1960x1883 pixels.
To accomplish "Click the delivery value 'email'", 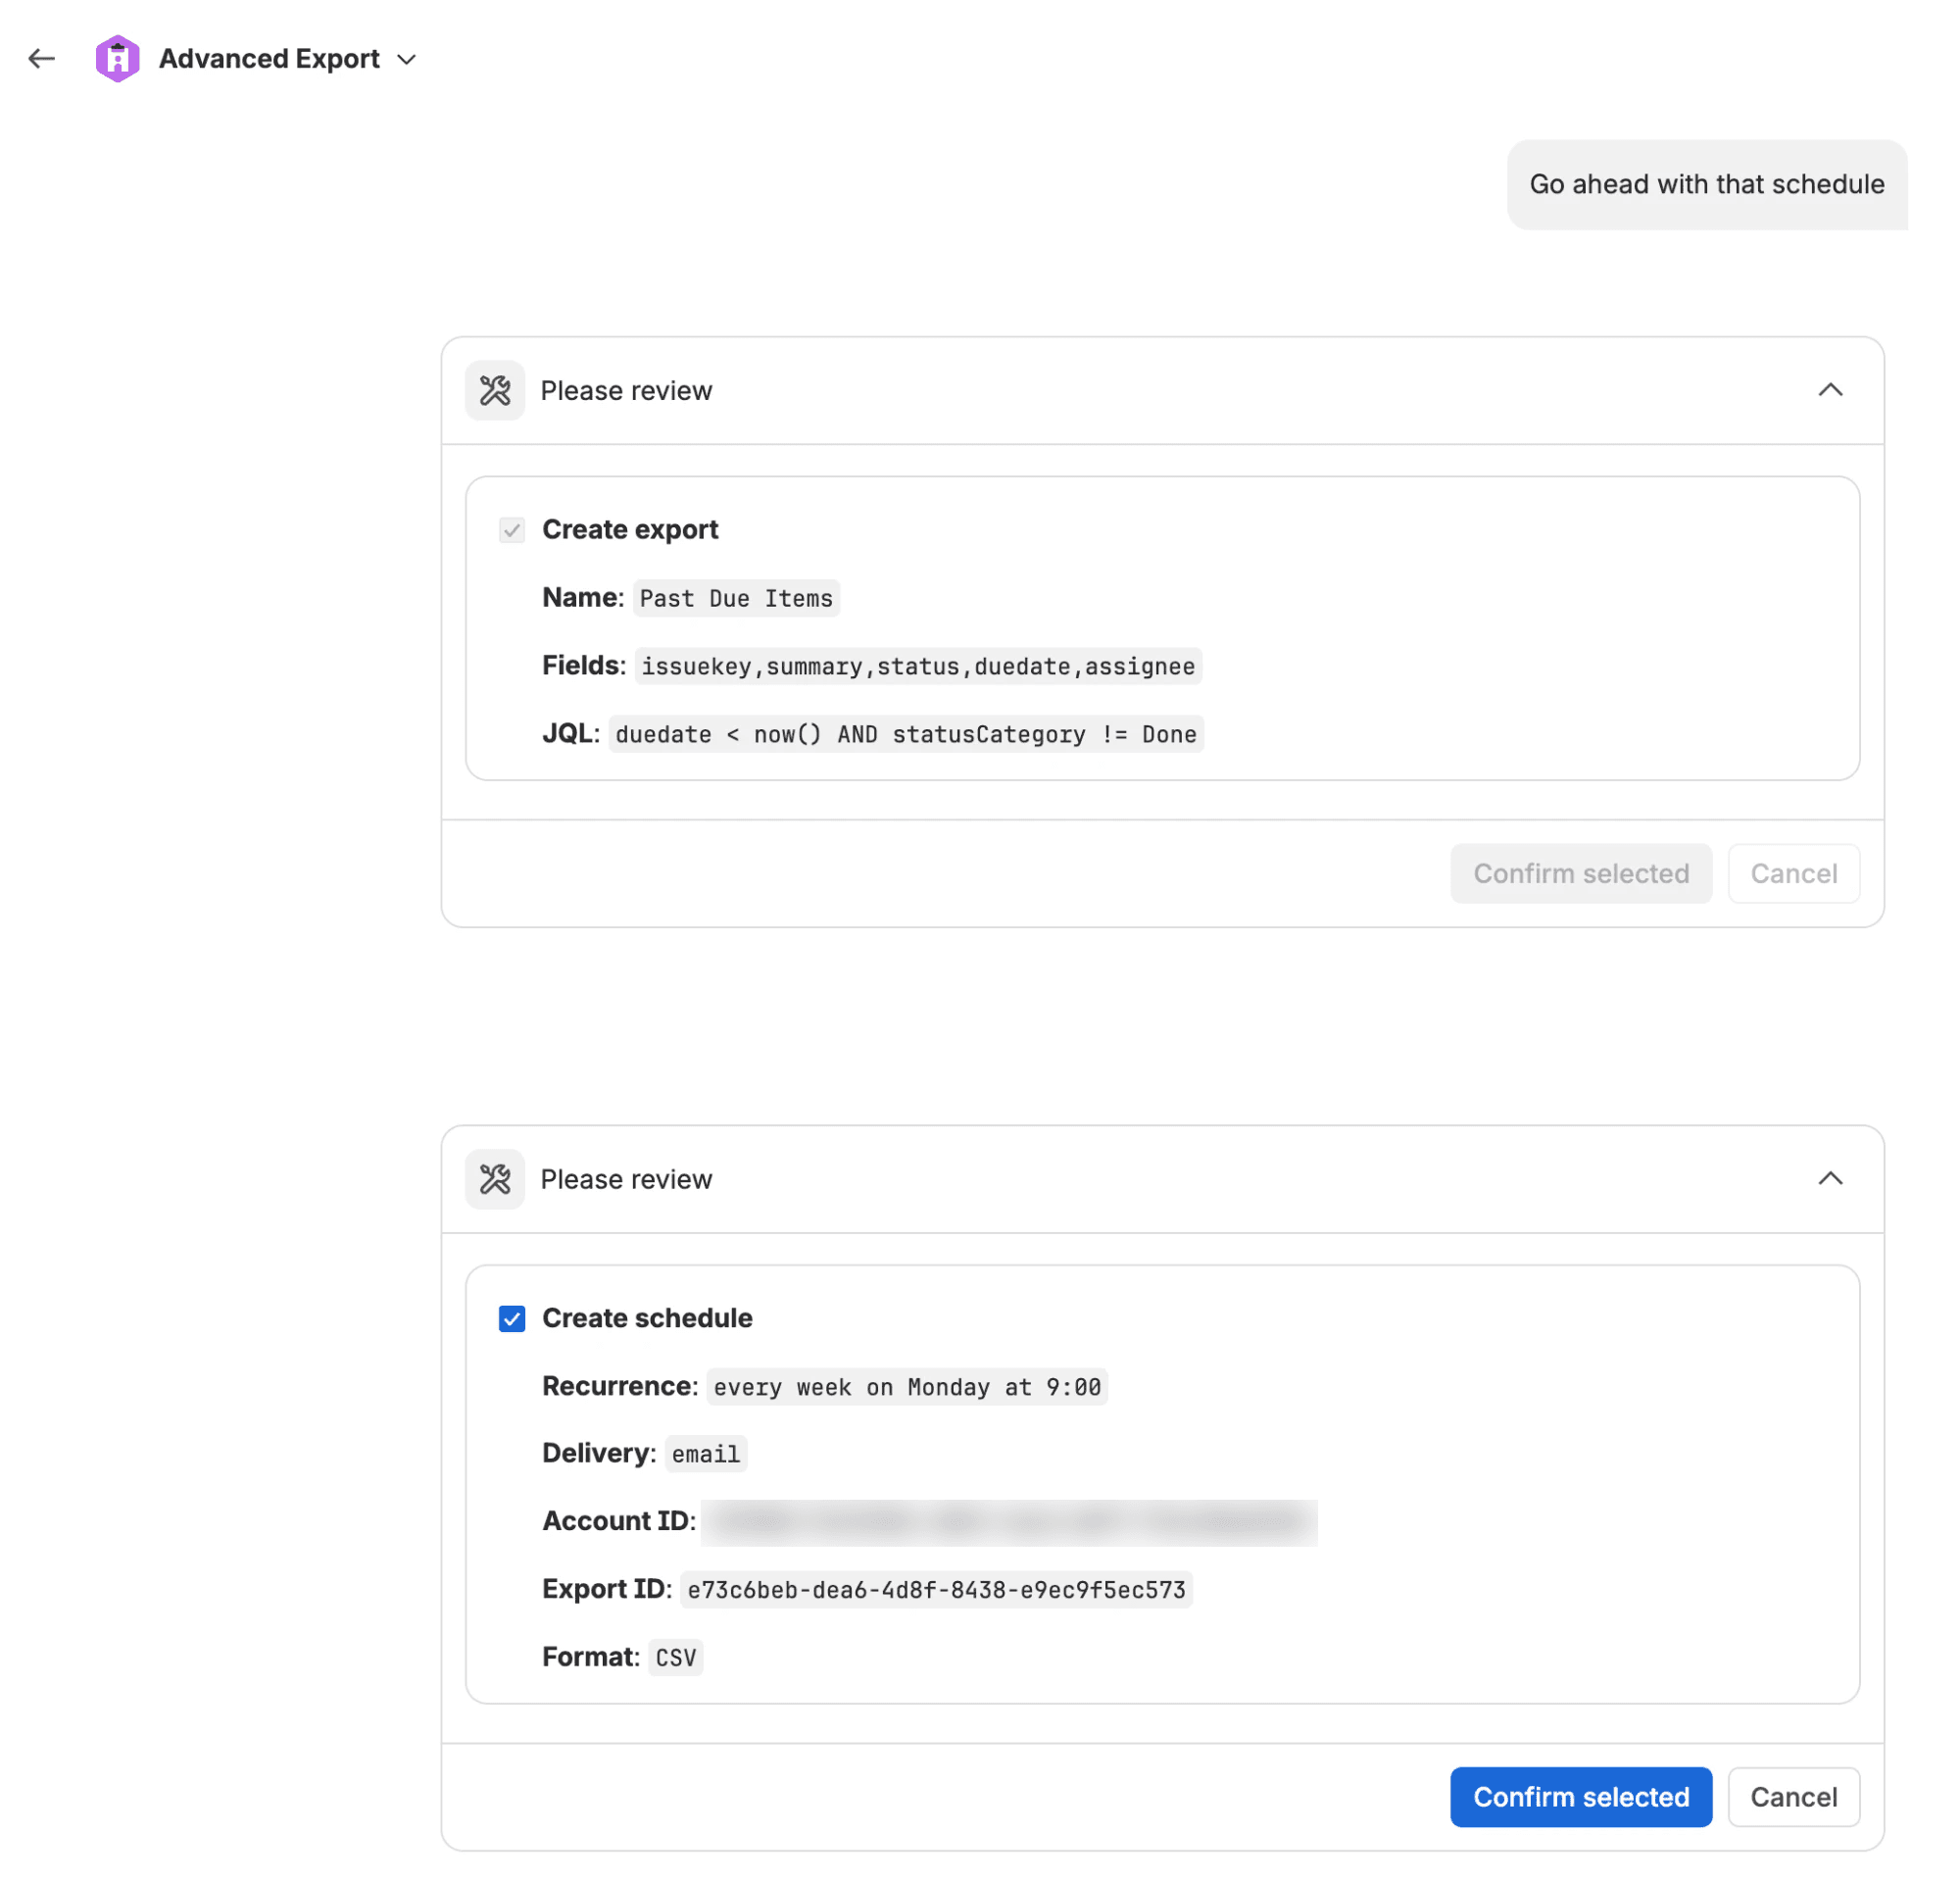I will tap(707, 1455).
